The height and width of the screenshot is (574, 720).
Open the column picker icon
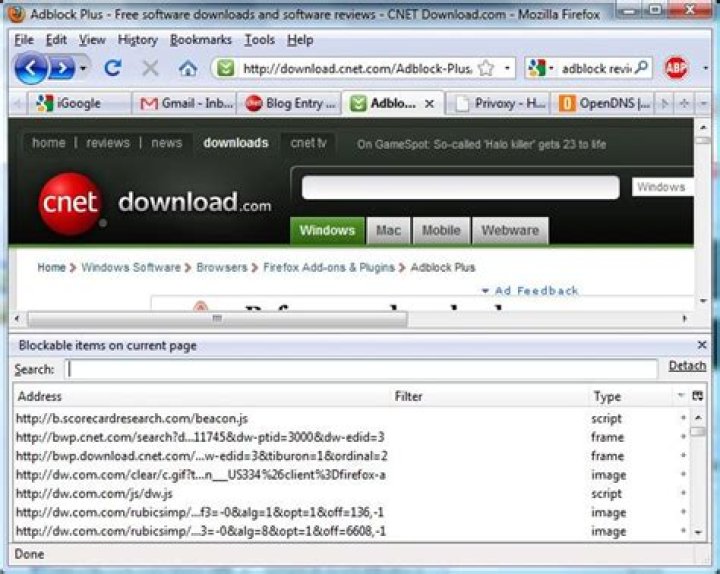698,396
